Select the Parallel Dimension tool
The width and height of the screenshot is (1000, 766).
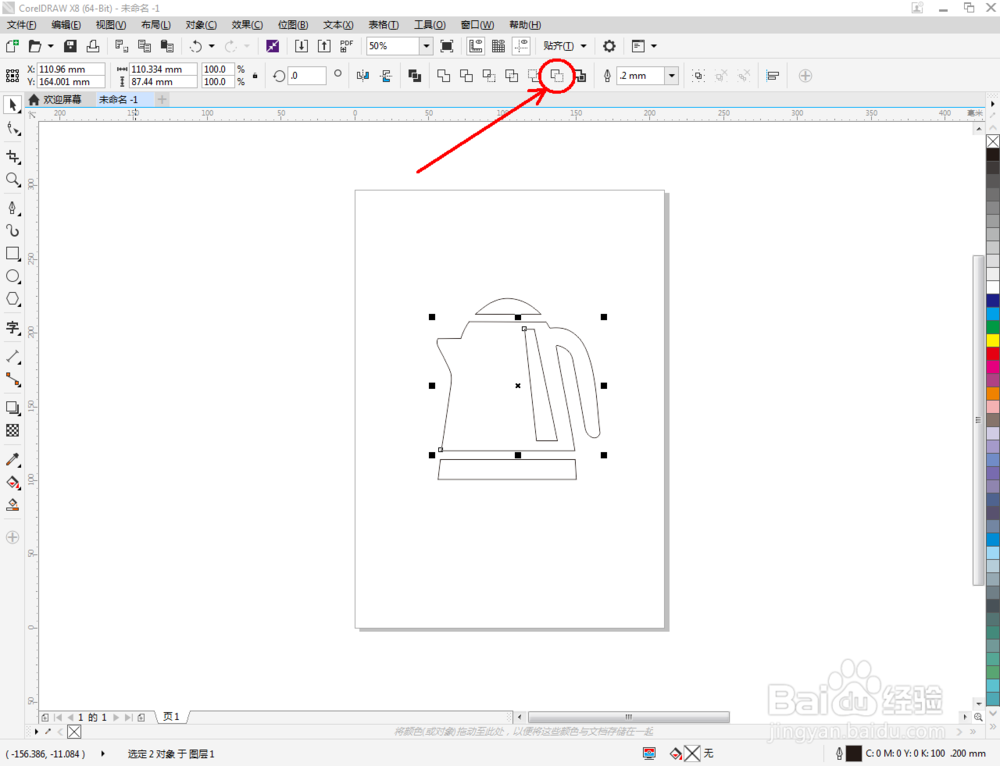(x=13, y=357)
